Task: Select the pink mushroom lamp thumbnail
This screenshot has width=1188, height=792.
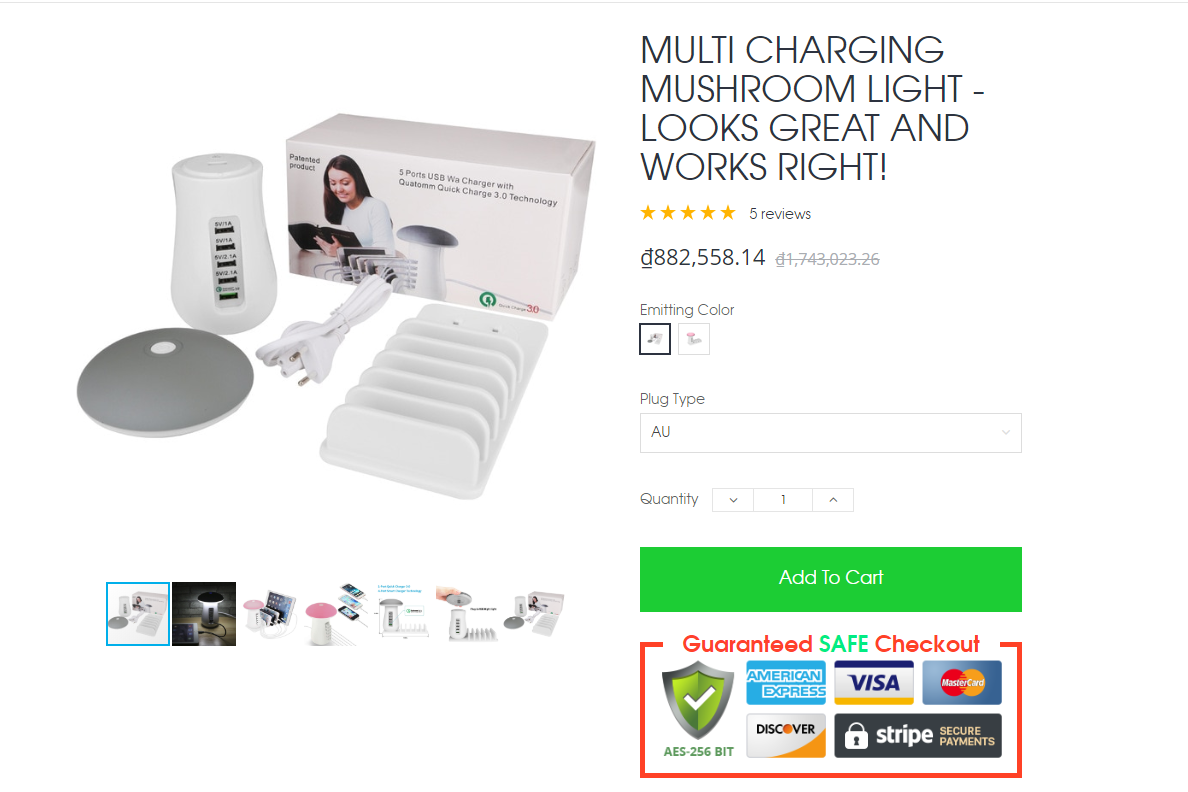Action: [x=336, y=614]
